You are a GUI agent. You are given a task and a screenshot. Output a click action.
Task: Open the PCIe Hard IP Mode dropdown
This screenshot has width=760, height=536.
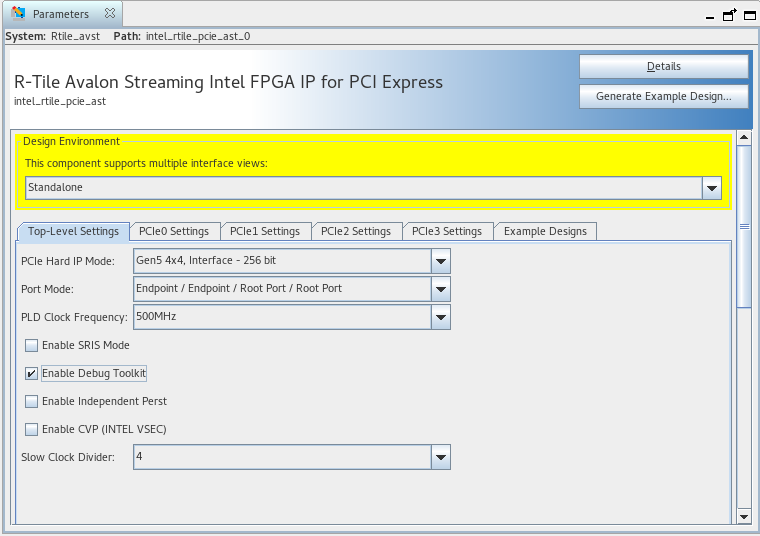coord(441,262)
